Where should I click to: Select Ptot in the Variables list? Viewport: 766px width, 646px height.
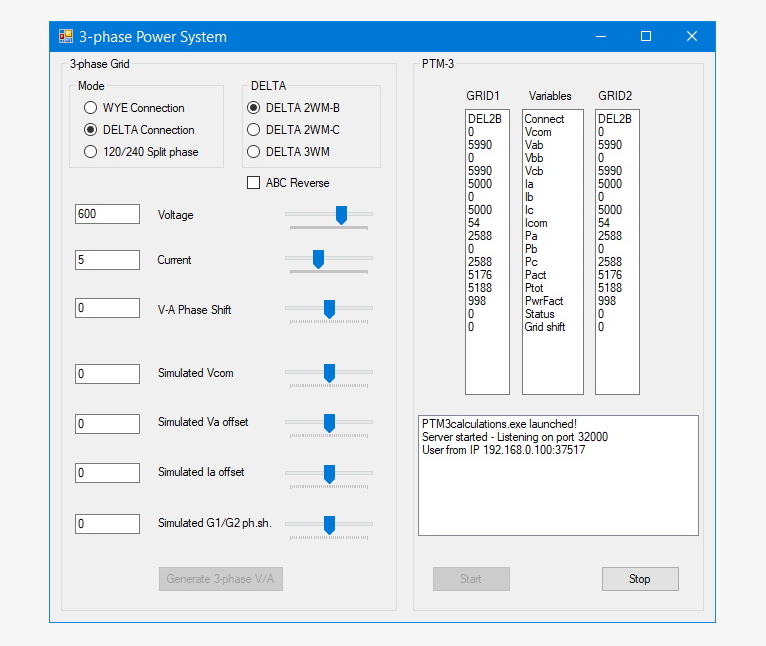point(534,288)
